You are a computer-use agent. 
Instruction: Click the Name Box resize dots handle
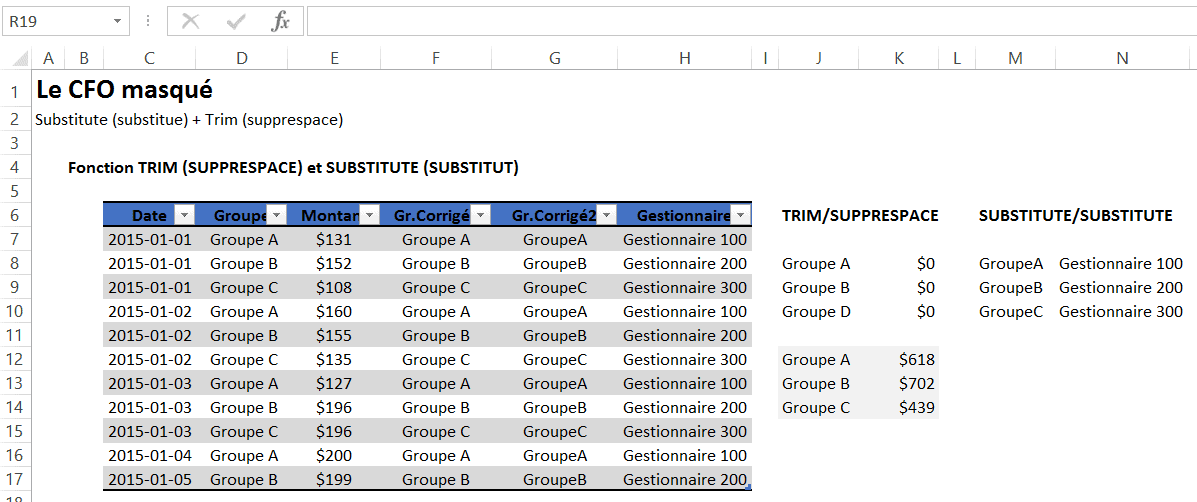click(x=148, y=21)
